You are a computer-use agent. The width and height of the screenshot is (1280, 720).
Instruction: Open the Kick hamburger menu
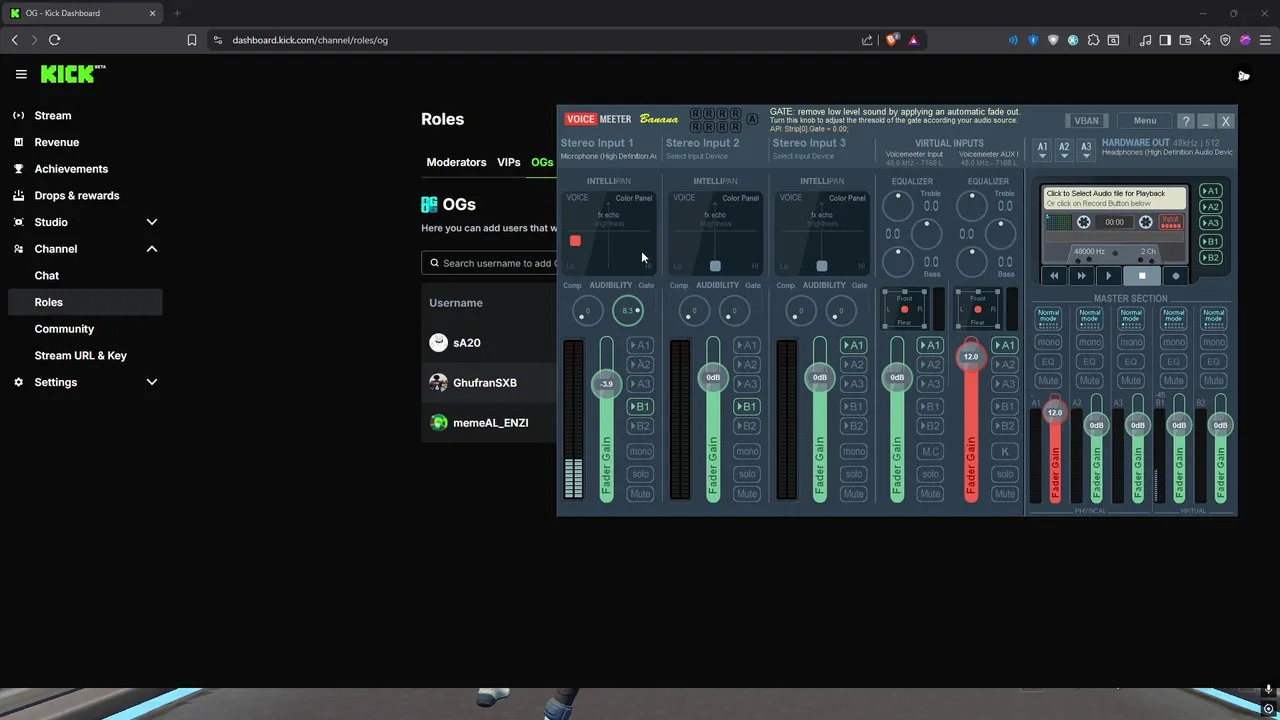pos(21,74)
